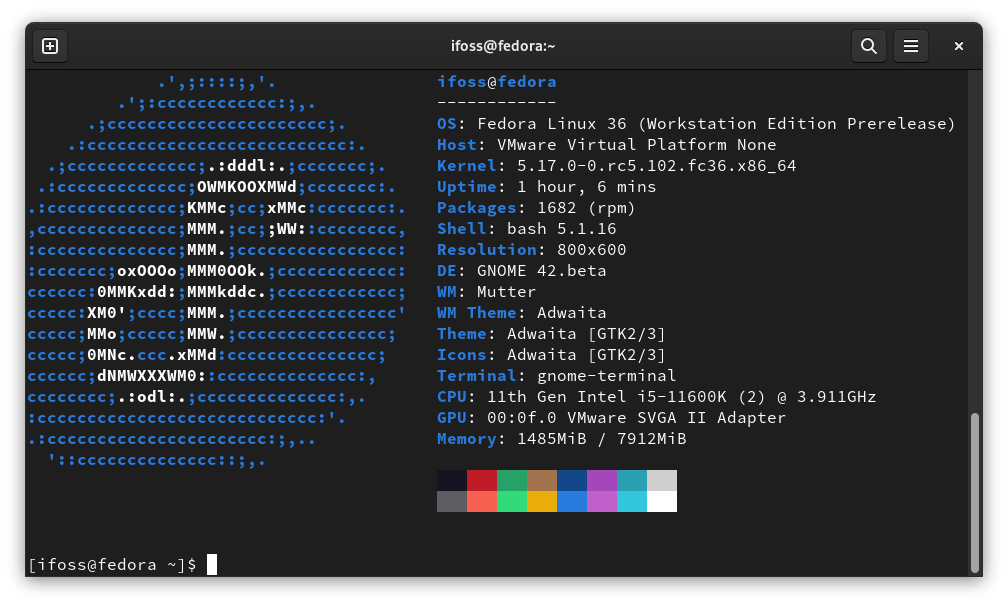Click the OS line showing Fedora Linux 36
This screenshot has height=605, width=1008.
pos(696,124)
